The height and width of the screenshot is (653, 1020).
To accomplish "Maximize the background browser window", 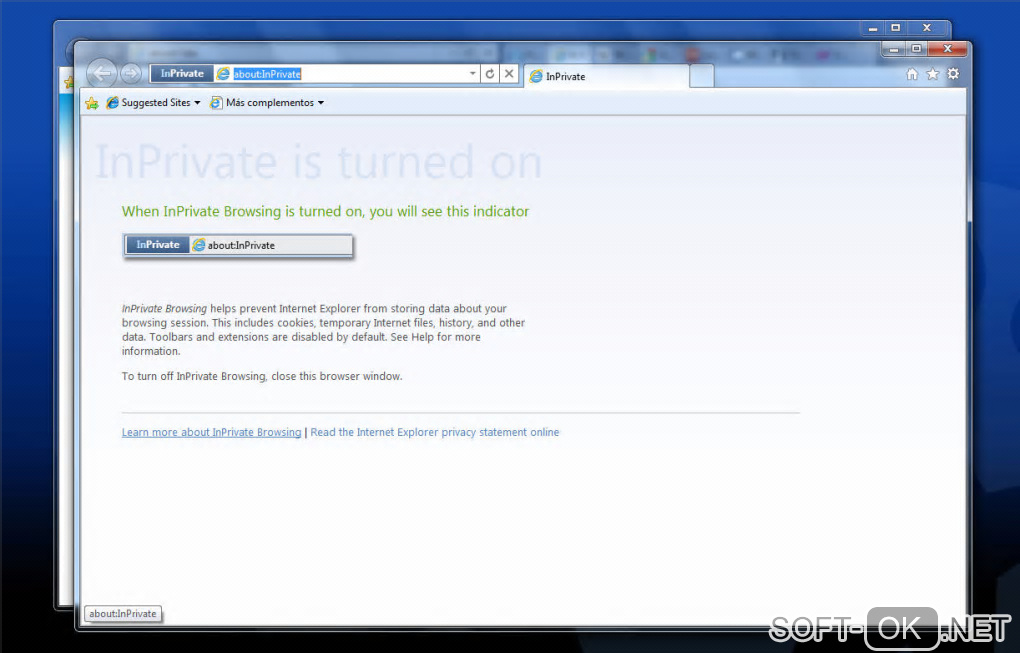I will 896,28.
